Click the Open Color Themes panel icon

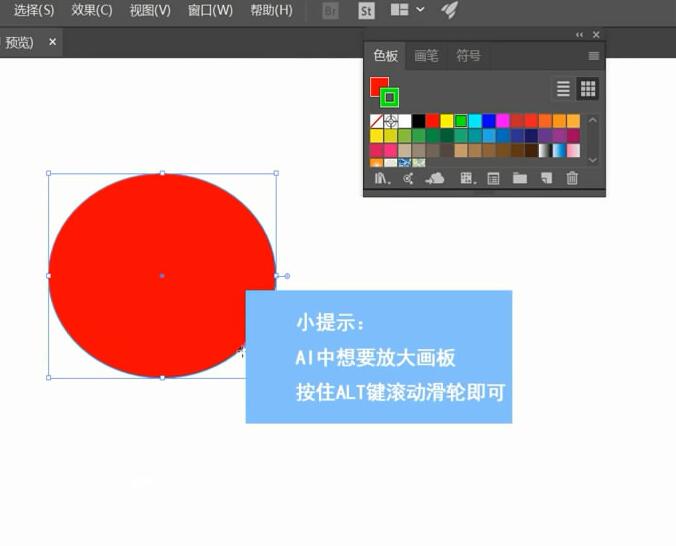point(408,178)
